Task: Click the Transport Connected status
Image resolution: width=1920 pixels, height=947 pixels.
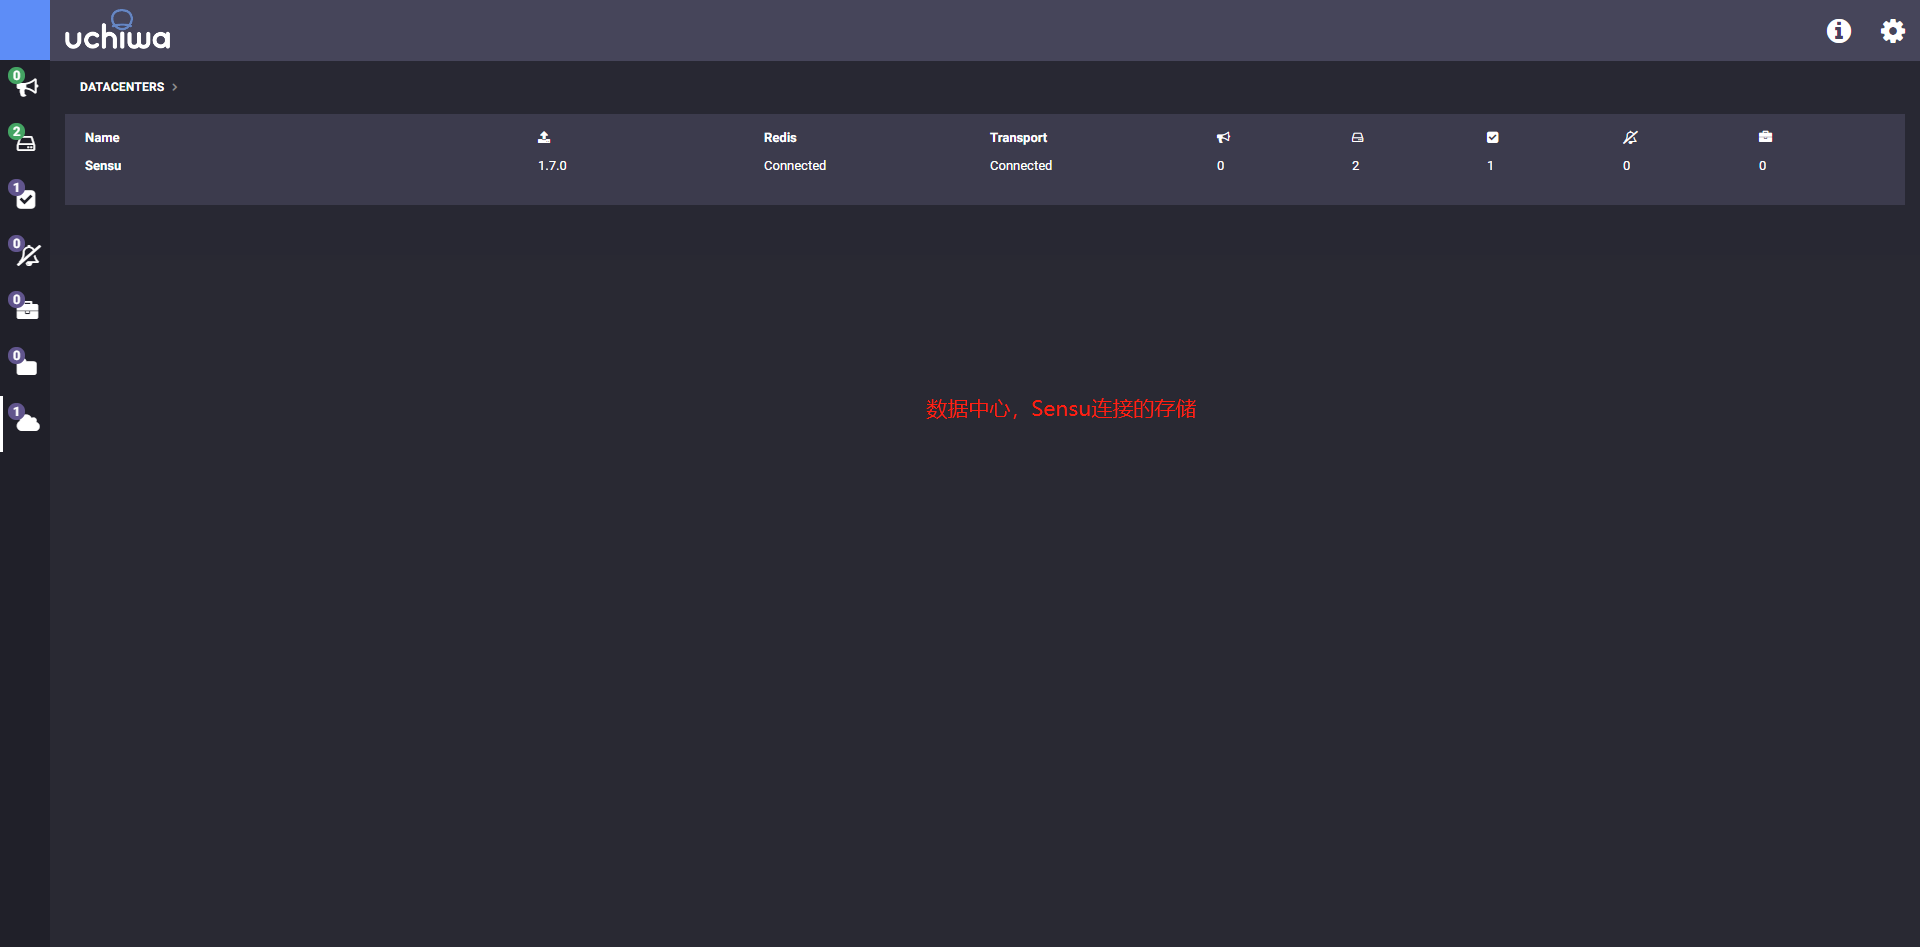Action: [x=1021, y=166]
